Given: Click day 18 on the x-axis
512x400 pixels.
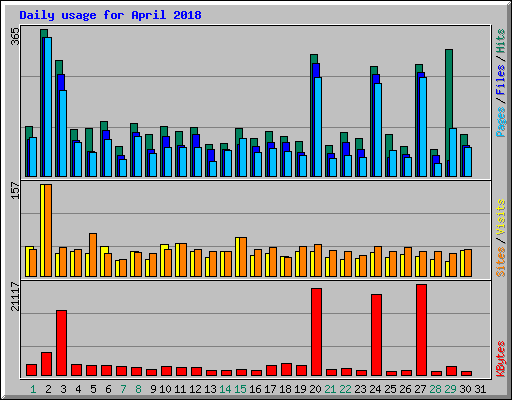Looking at the screenshot, I should pos(285,389).
